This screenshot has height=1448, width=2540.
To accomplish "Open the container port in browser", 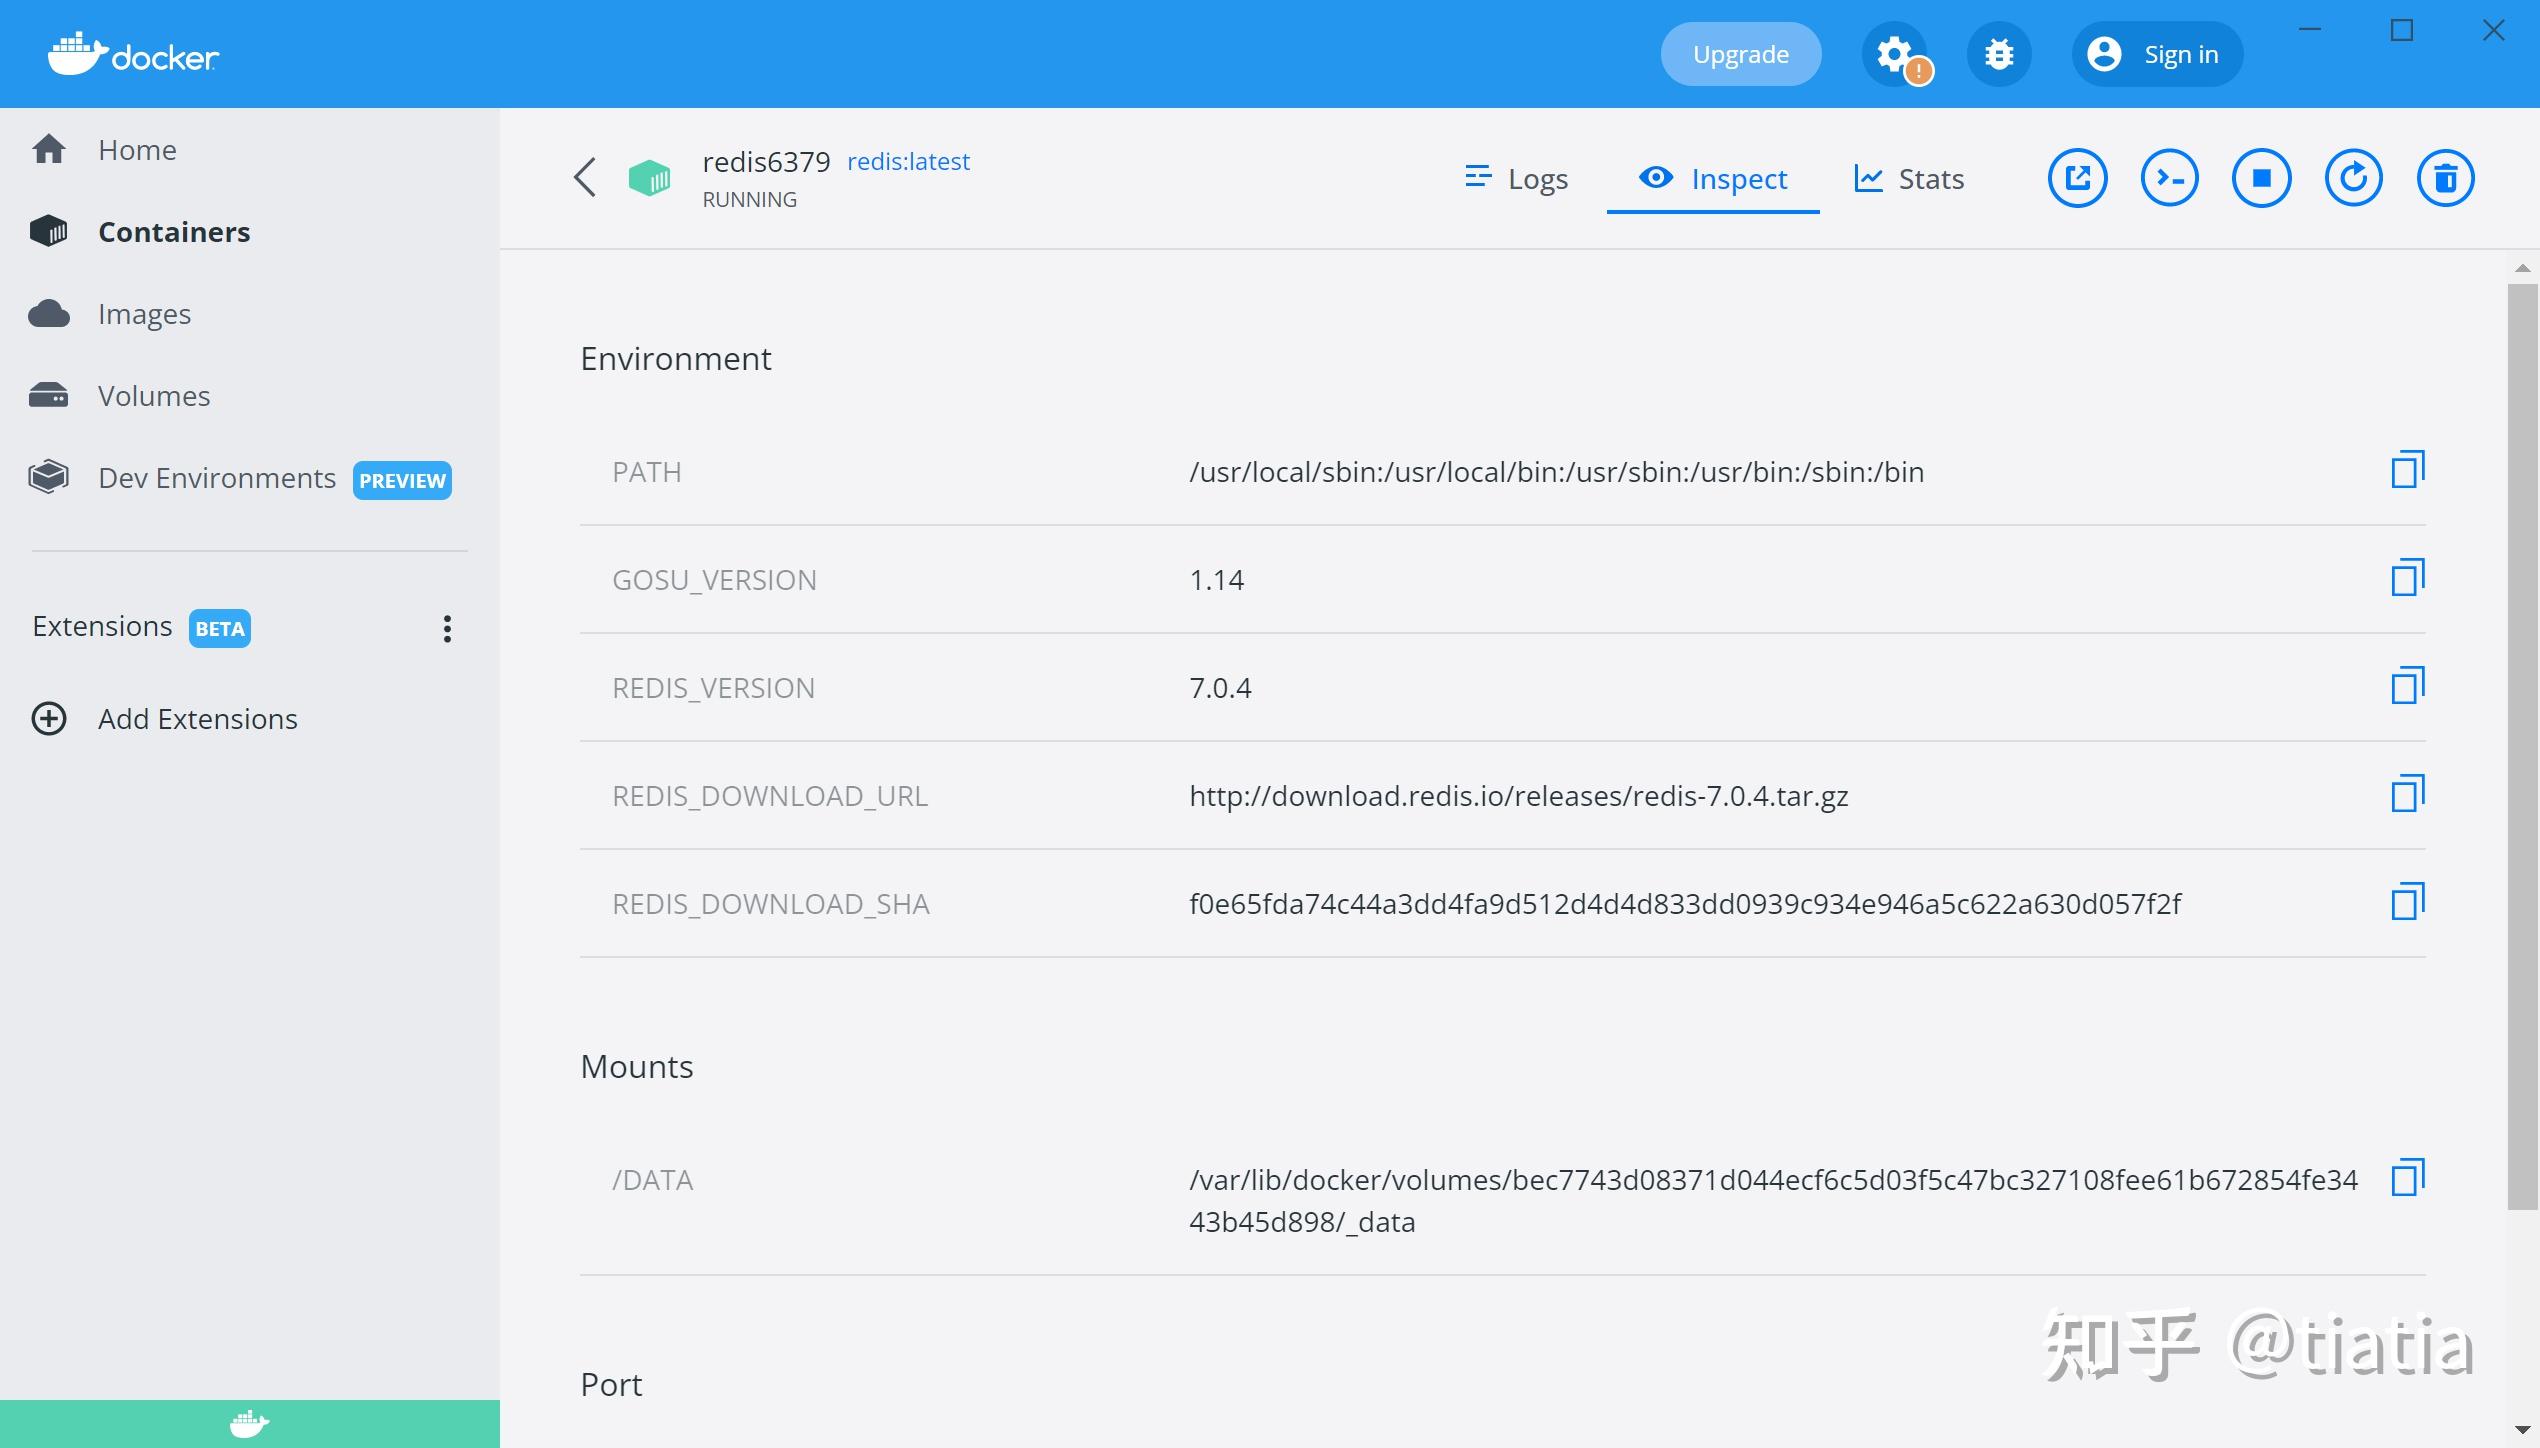I will (x=2078, y=177).
